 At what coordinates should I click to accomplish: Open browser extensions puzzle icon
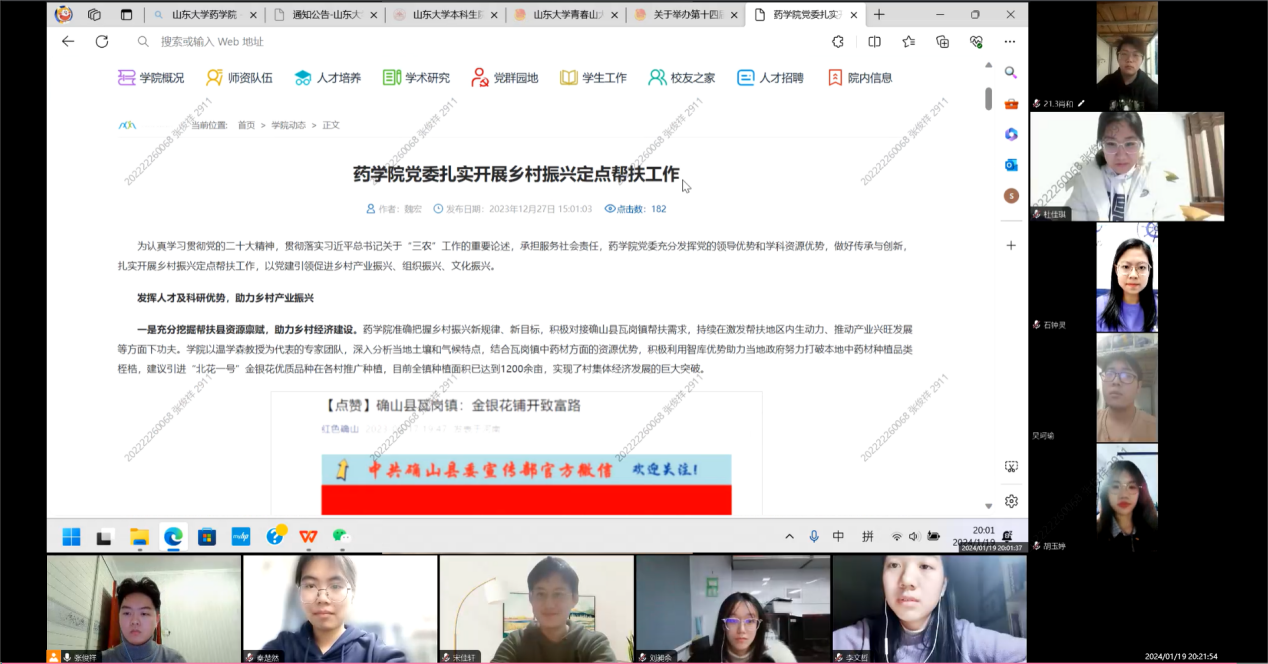(838, 42)
